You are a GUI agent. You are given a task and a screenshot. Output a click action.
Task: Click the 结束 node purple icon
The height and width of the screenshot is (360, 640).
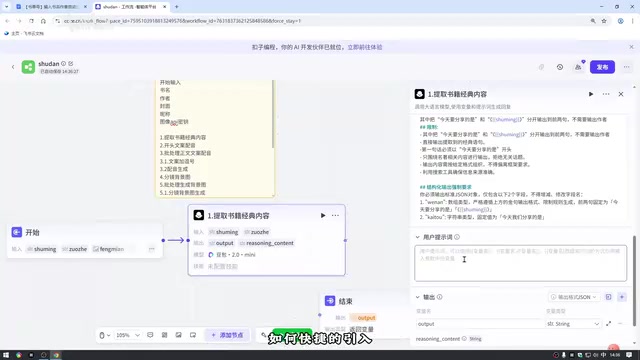click(330, 301)
